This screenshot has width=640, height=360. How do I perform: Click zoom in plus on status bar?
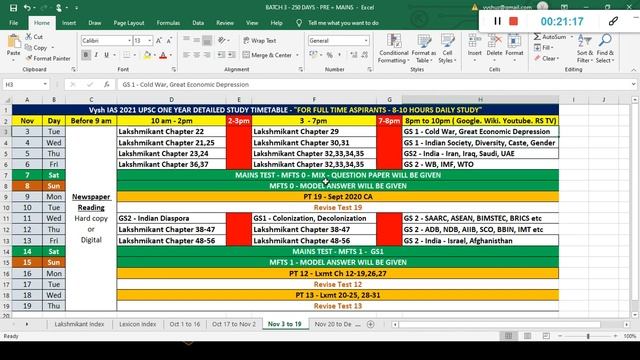(x=615, y=336)
